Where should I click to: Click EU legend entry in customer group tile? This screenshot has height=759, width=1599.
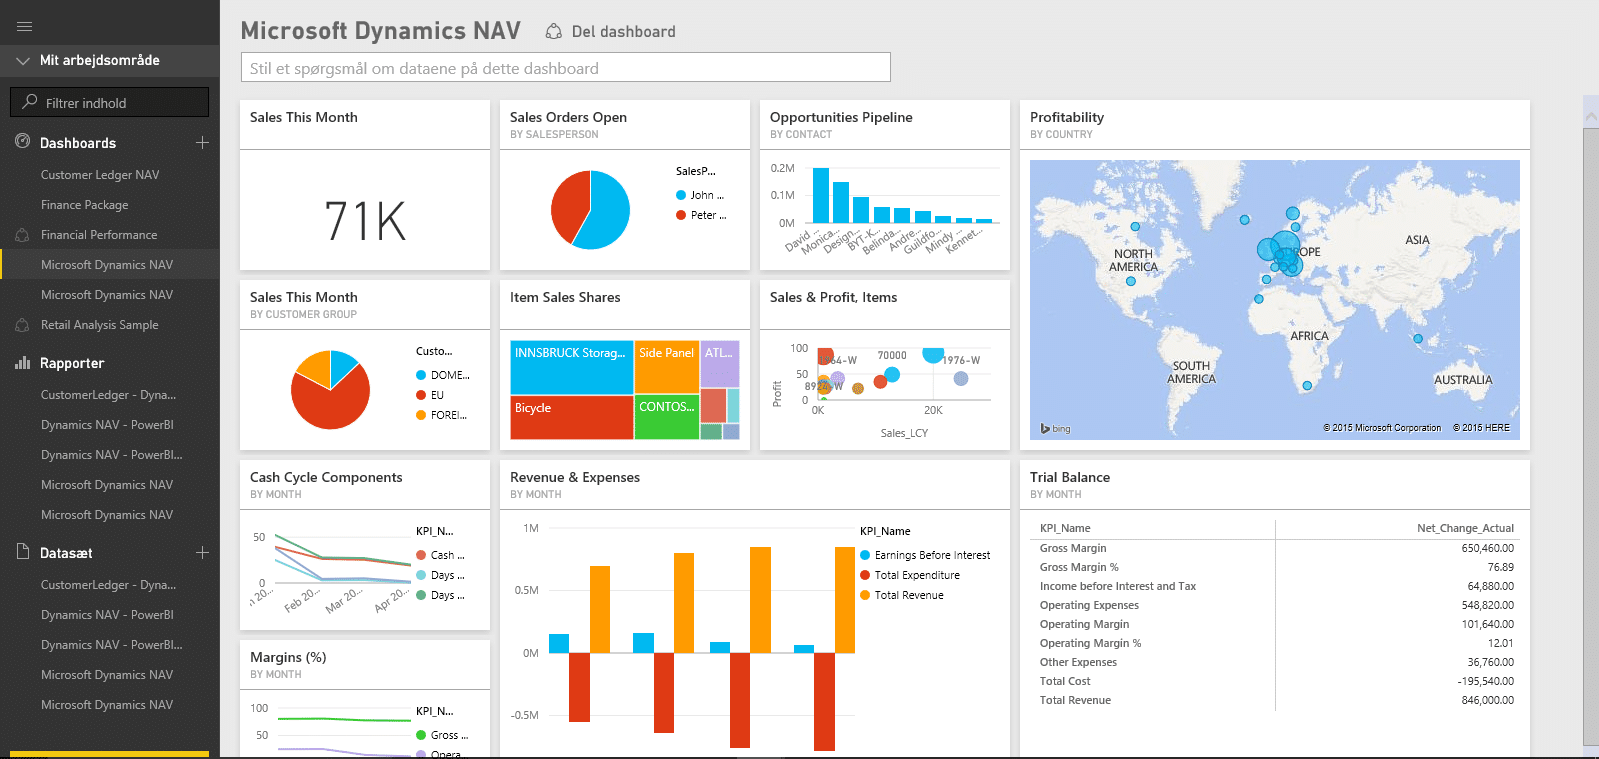430,395
